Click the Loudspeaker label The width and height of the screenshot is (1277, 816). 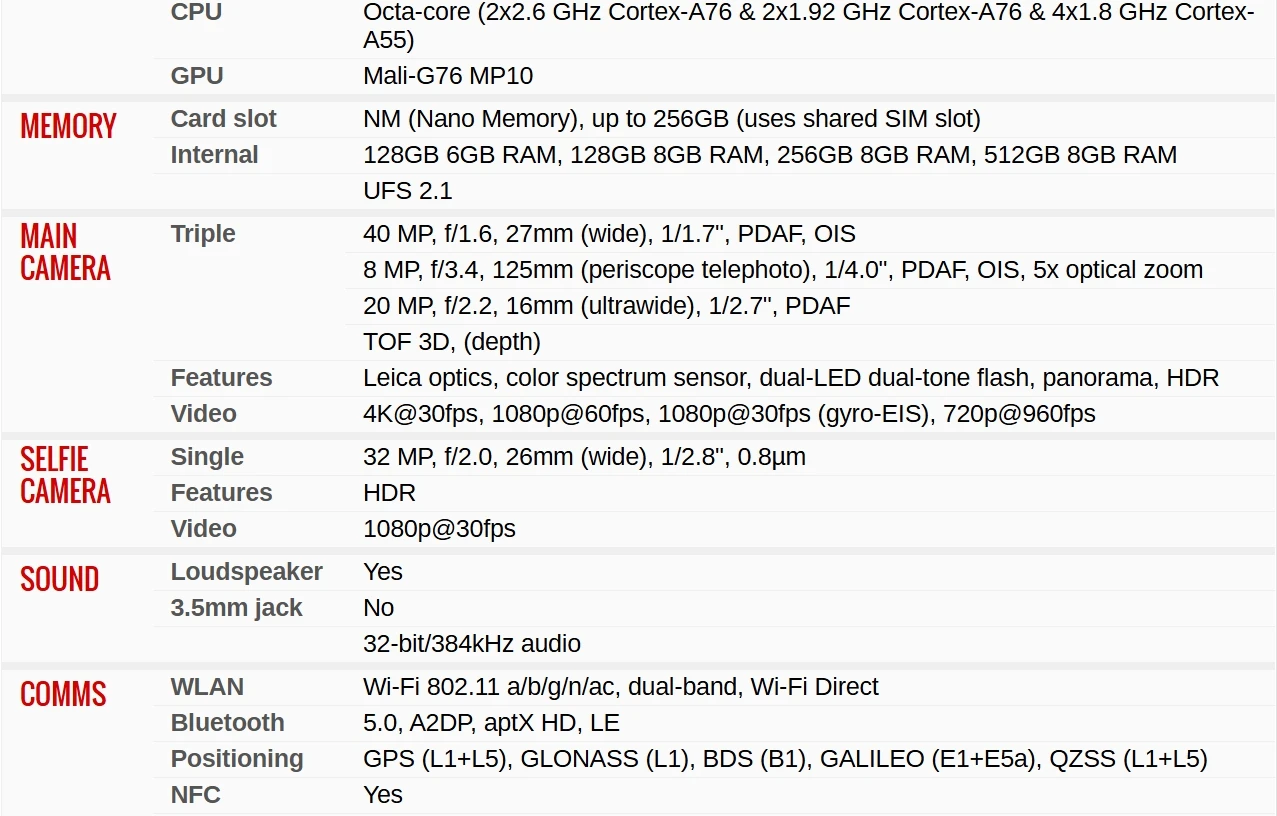[246, 572]
